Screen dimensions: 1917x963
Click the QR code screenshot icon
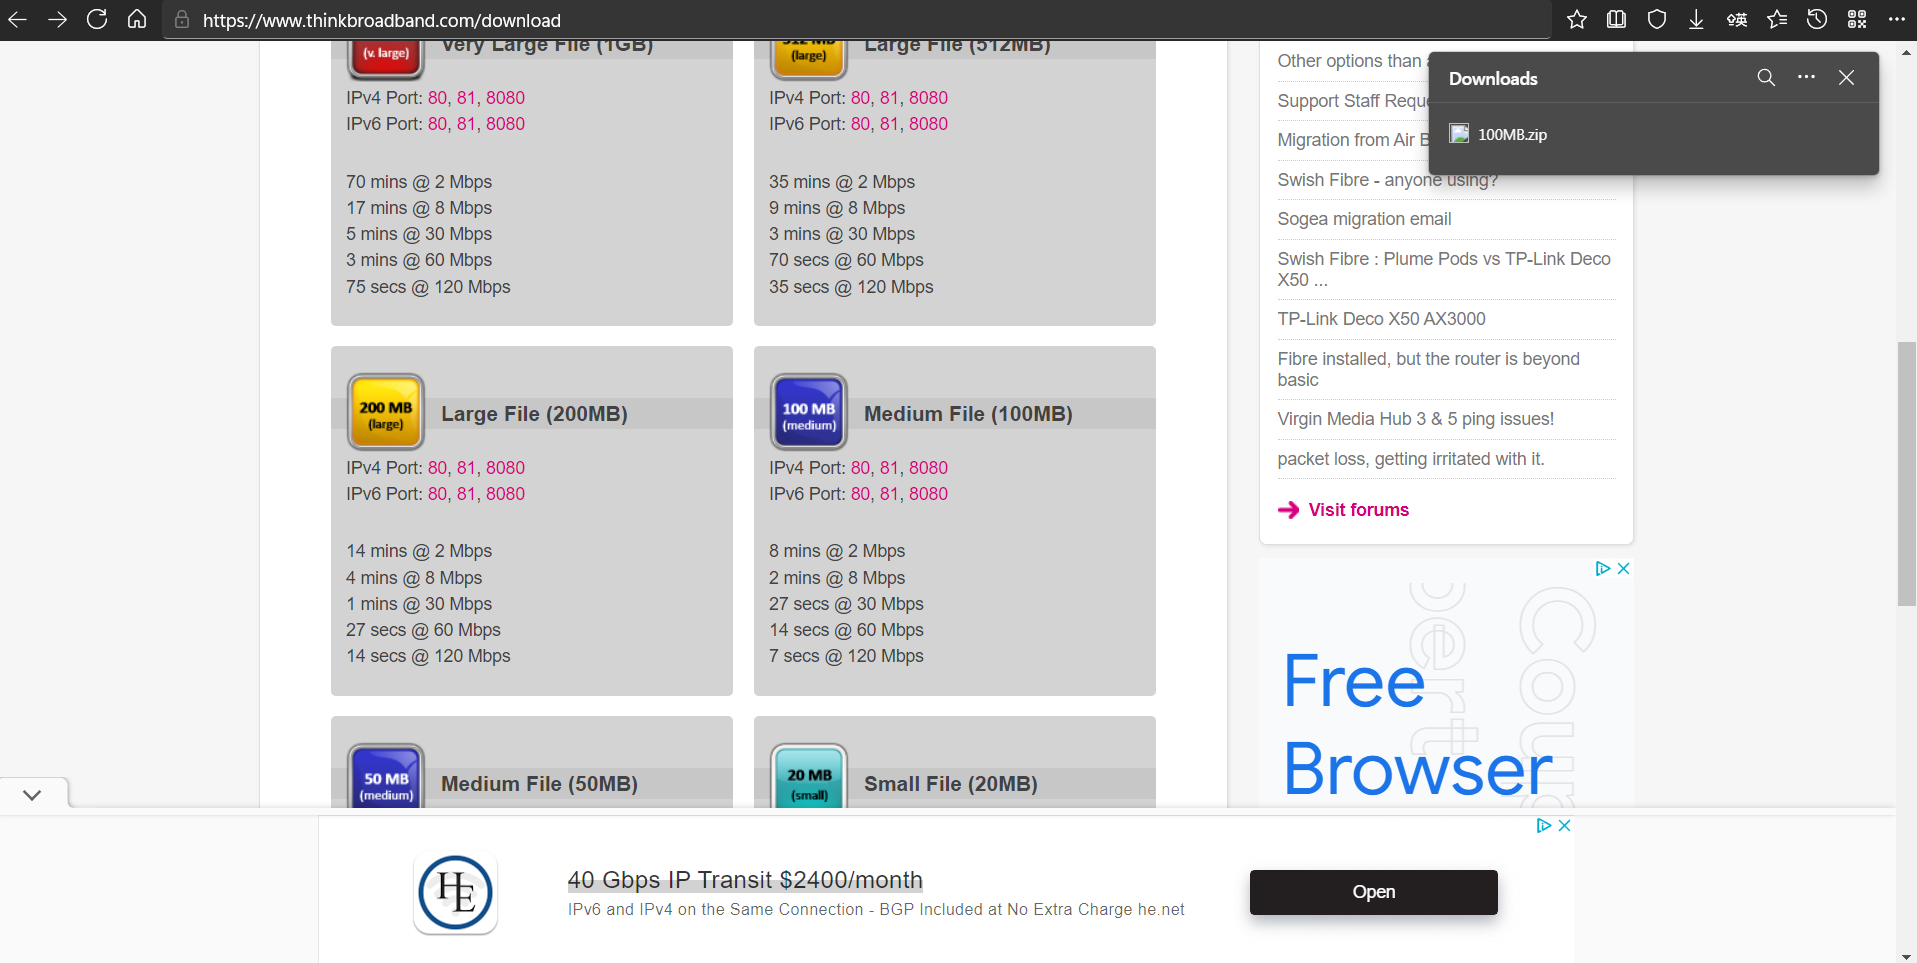click(x=1857, y=19)
